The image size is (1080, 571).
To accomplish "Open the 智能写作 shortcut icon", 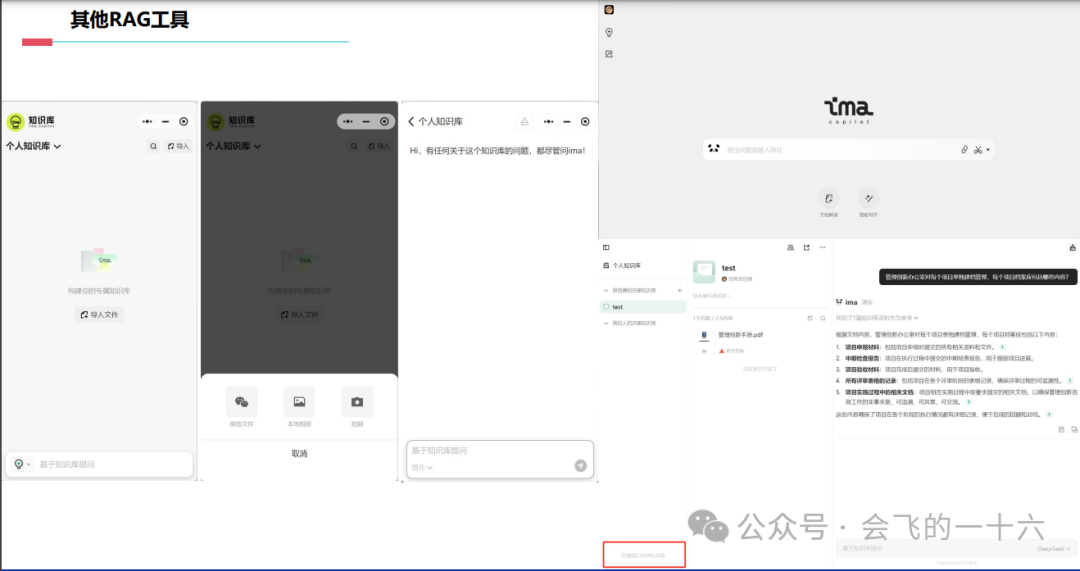I will pyautogui.click(x=869, y=198).
